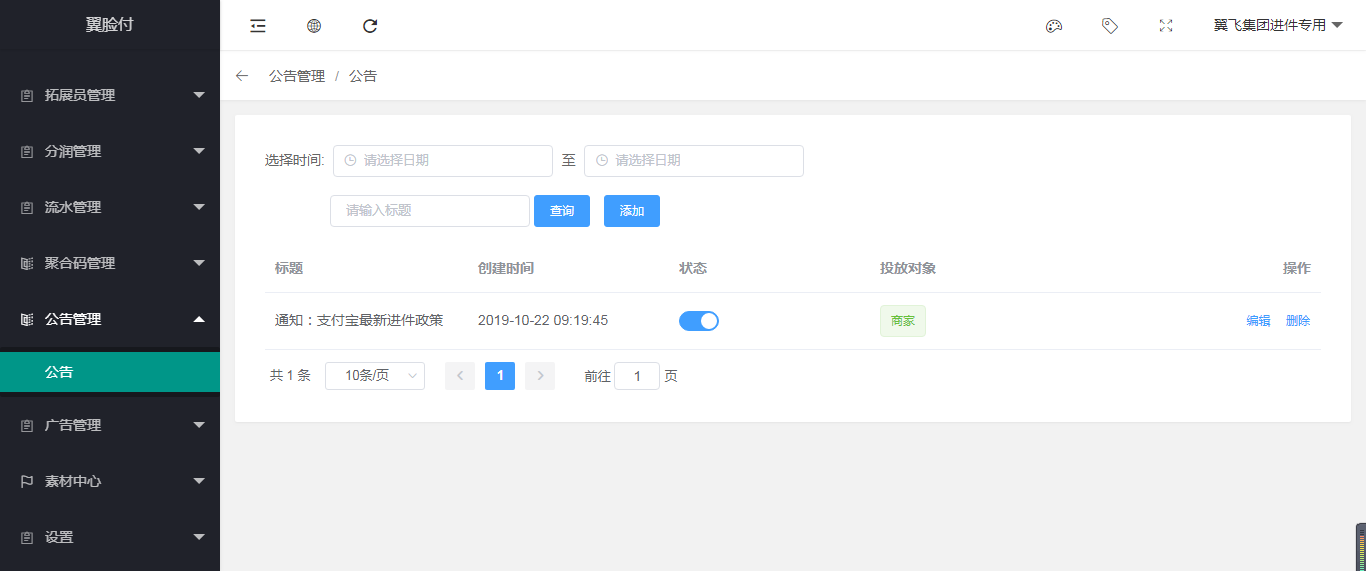1366x571 pixels.
Task: Go back using the breadcrumb arrow
Action: (x=242, y=76)
